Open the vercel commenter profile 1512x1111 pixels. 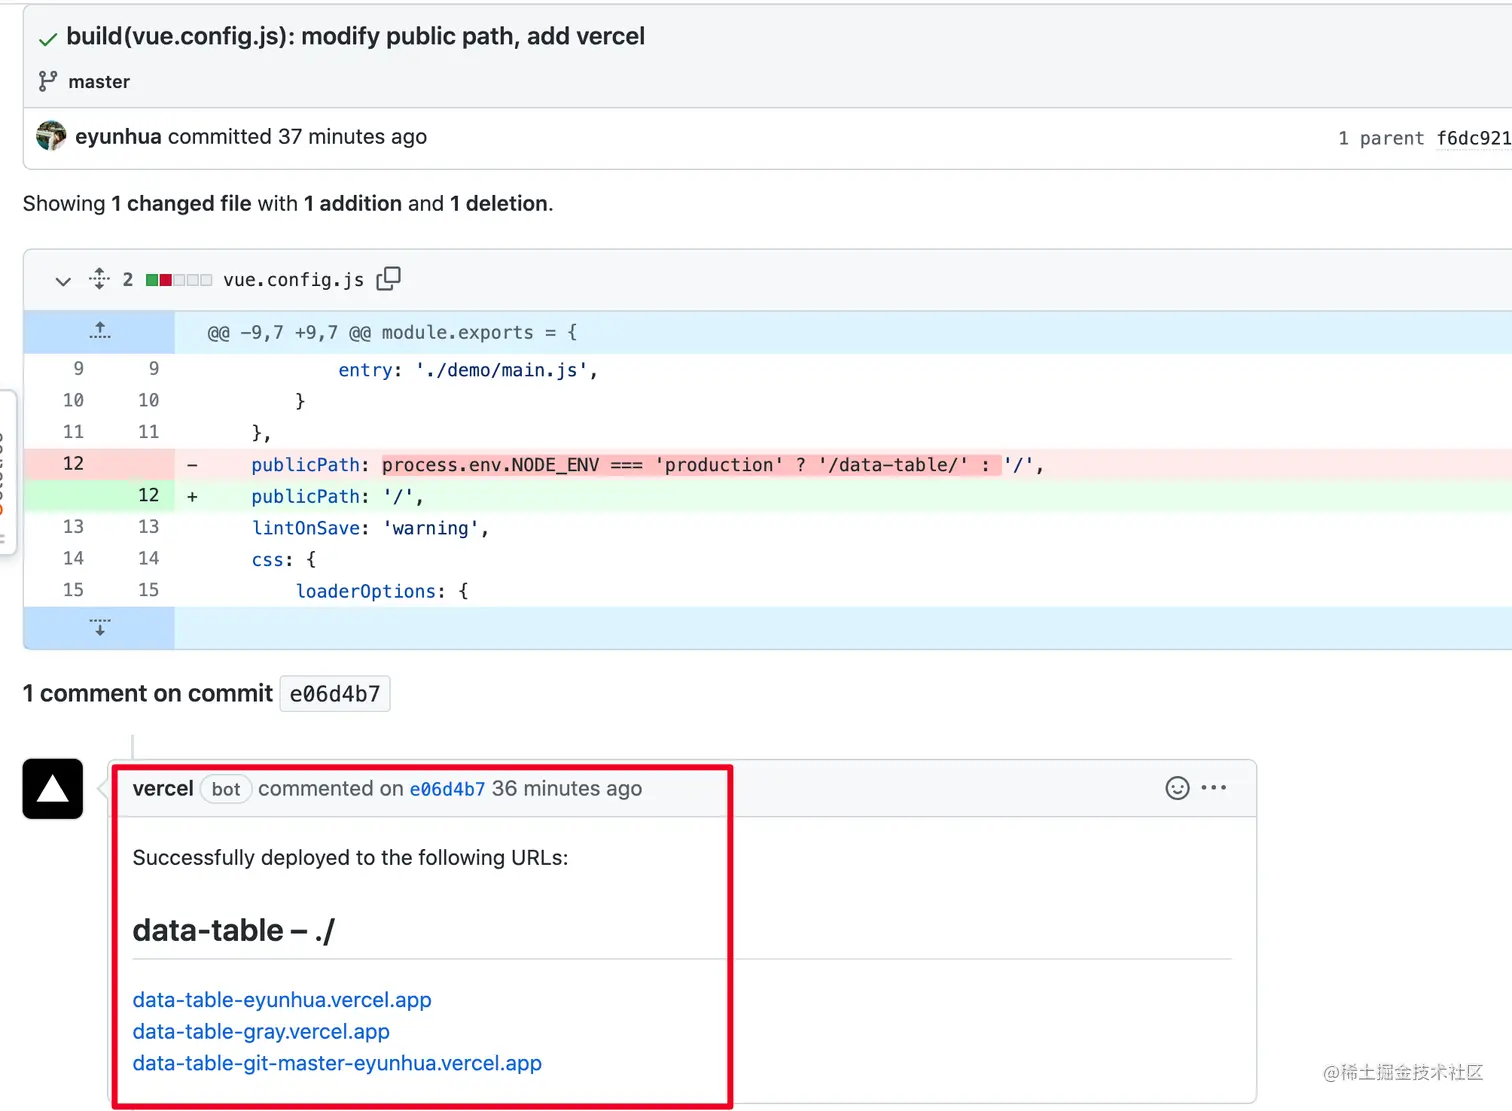pyautogui.click(x=163, y=789)
